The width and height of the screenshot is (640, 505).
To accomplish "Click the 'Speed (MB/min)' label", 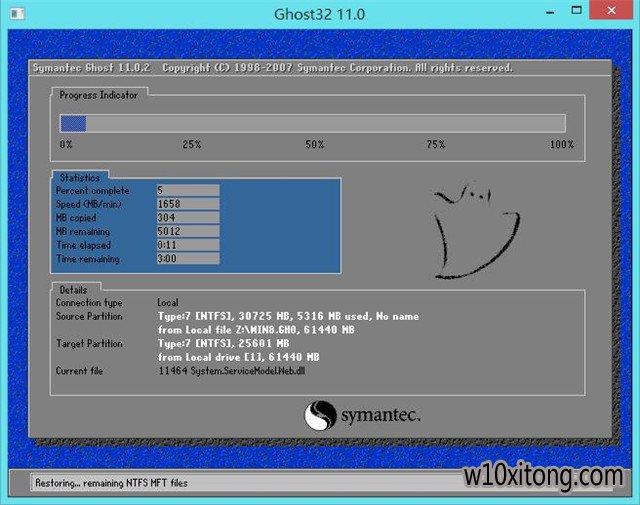I will tap(89, 204).
